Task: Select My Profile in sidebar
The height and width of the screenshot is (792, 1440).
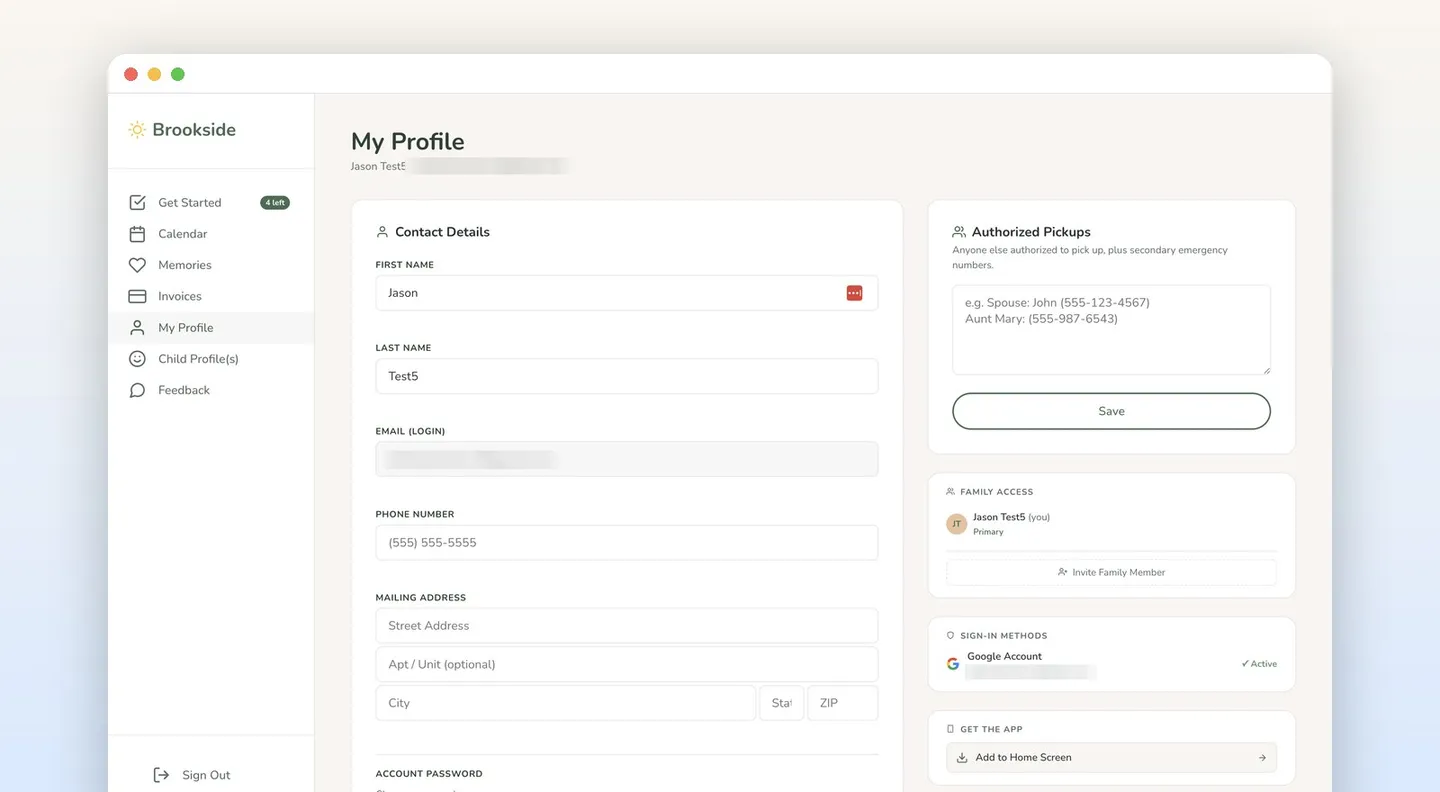Action: 211,328
